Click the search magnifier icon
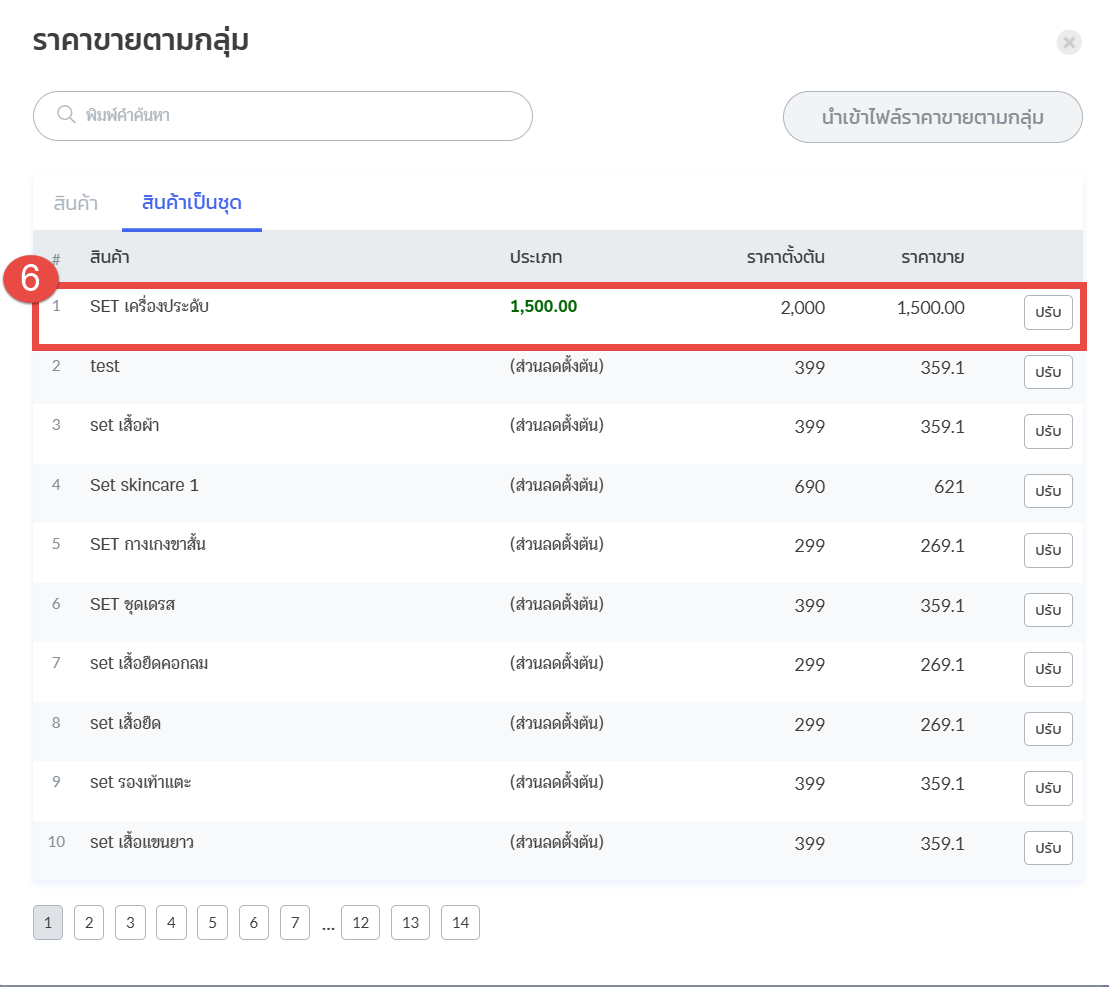Image resolution: width=1109 pixels, height=987 pixels. pyautogui.click(x=66, y=115)
